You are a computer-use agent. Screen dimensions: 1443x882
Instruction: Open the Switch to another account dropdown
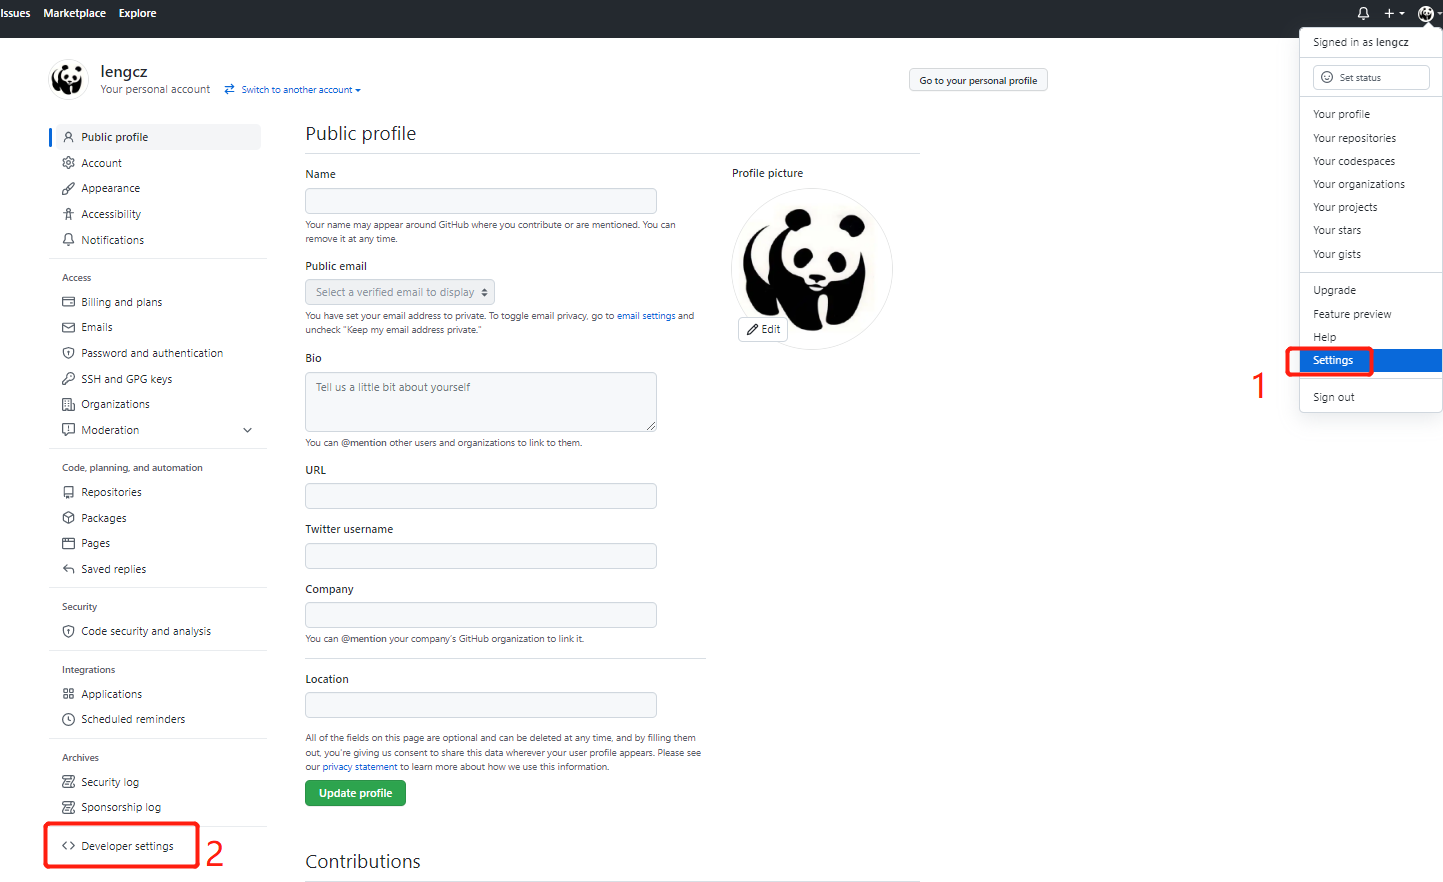(293, 90)
